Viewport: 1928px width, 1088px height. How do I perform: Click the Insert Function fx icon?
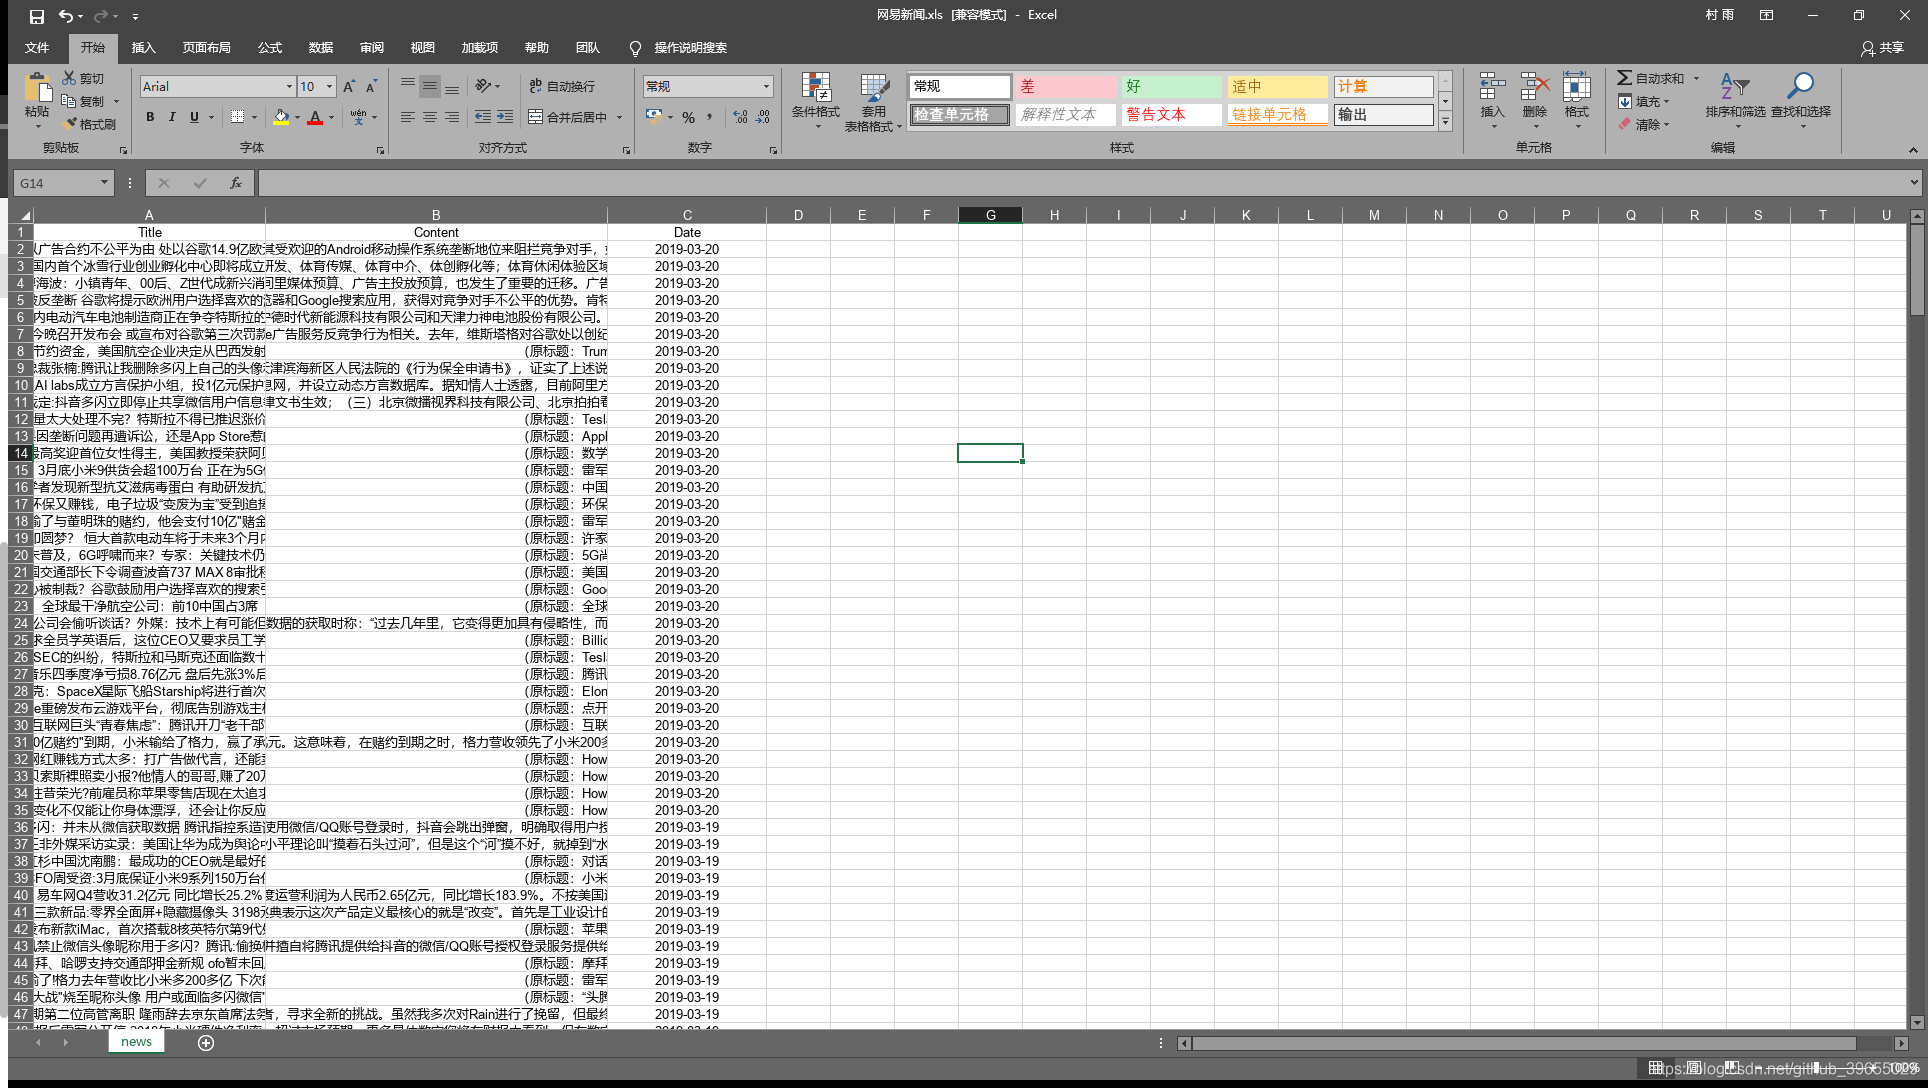[x=236, y=183]
